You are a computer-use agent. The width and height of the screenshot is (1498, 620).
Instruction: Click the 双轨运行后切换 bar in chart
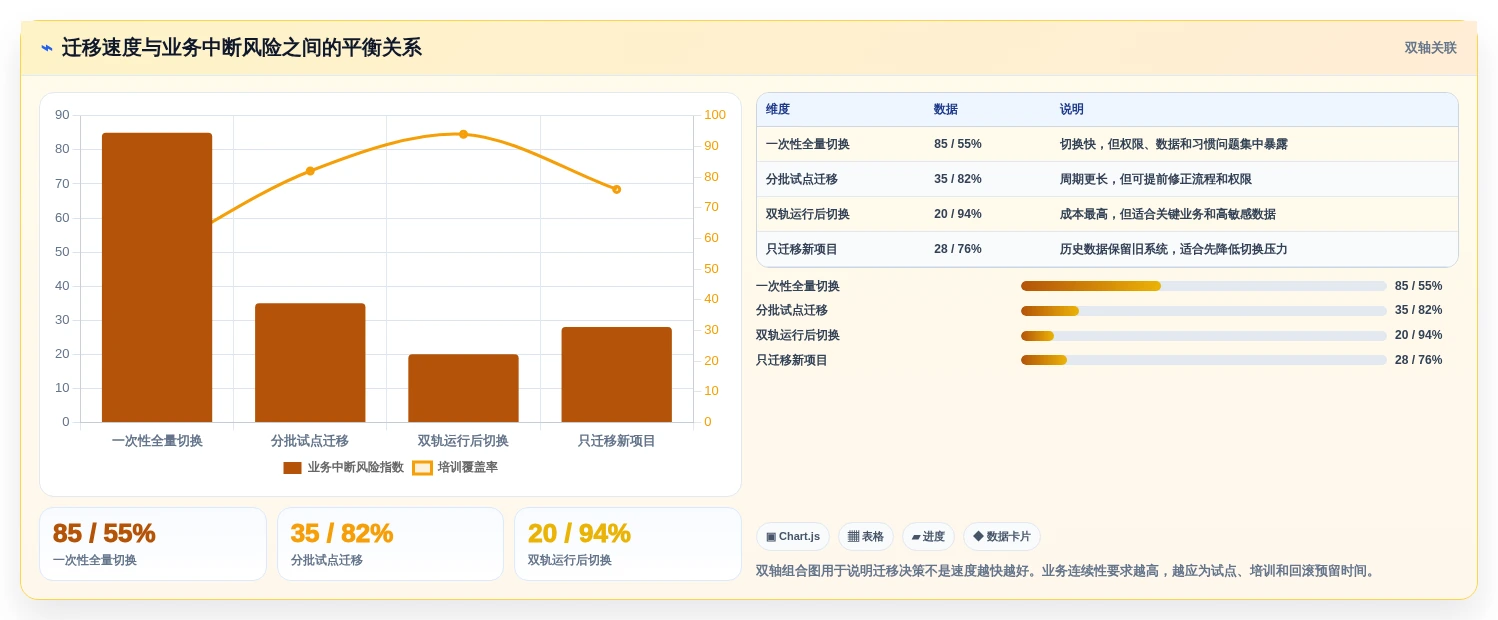click(463, 388)
